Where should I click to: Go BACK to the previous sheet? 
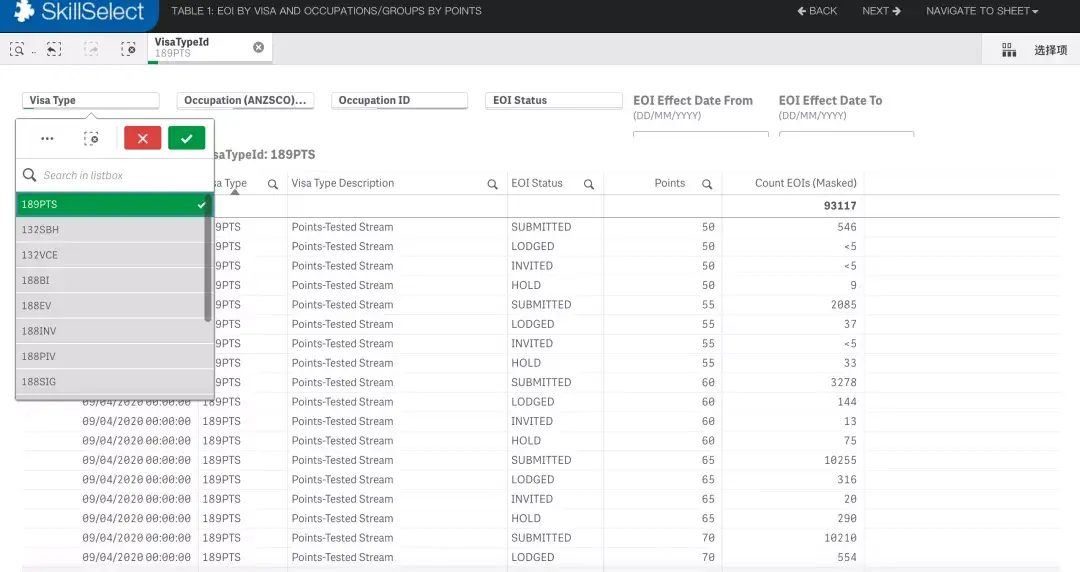[x=817, y=11]
